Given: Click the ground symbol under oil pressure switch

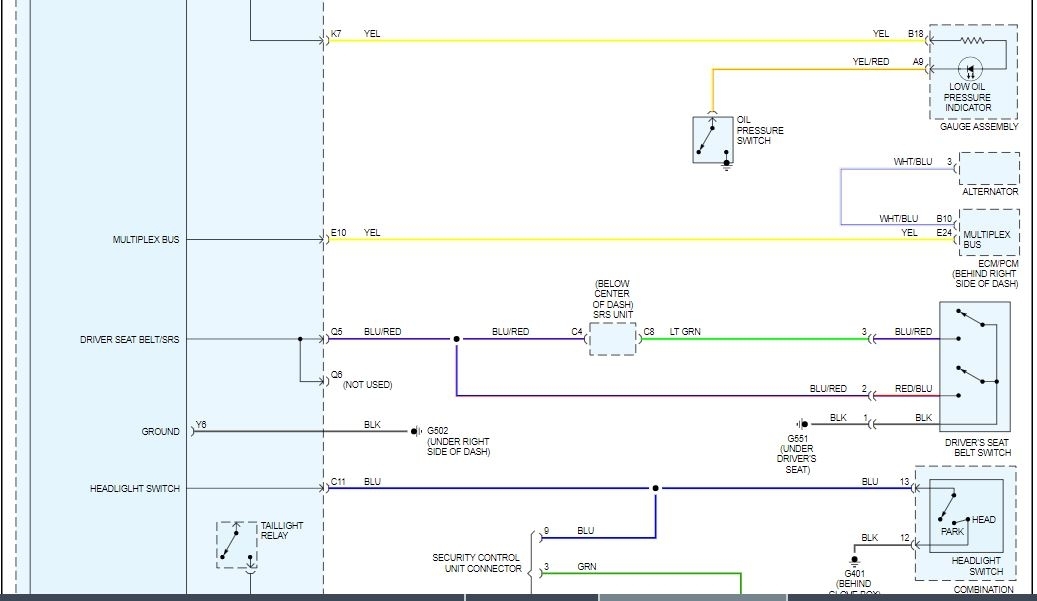Looking at the screenshot, I should [727, 165].
